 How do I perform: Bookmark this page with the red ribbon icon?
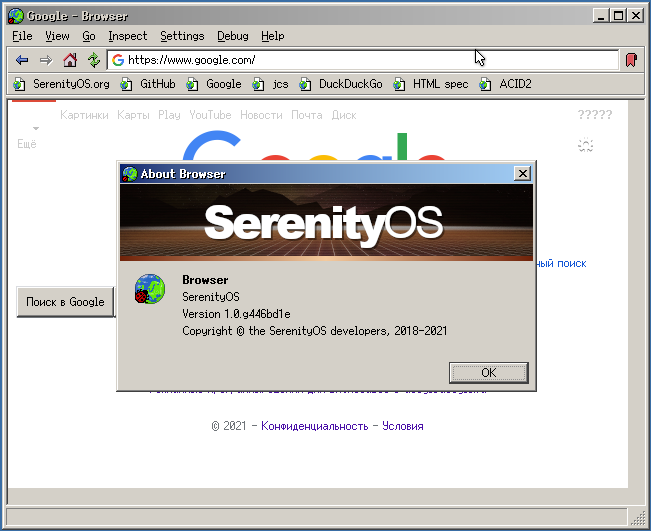(x=631, y=60)
